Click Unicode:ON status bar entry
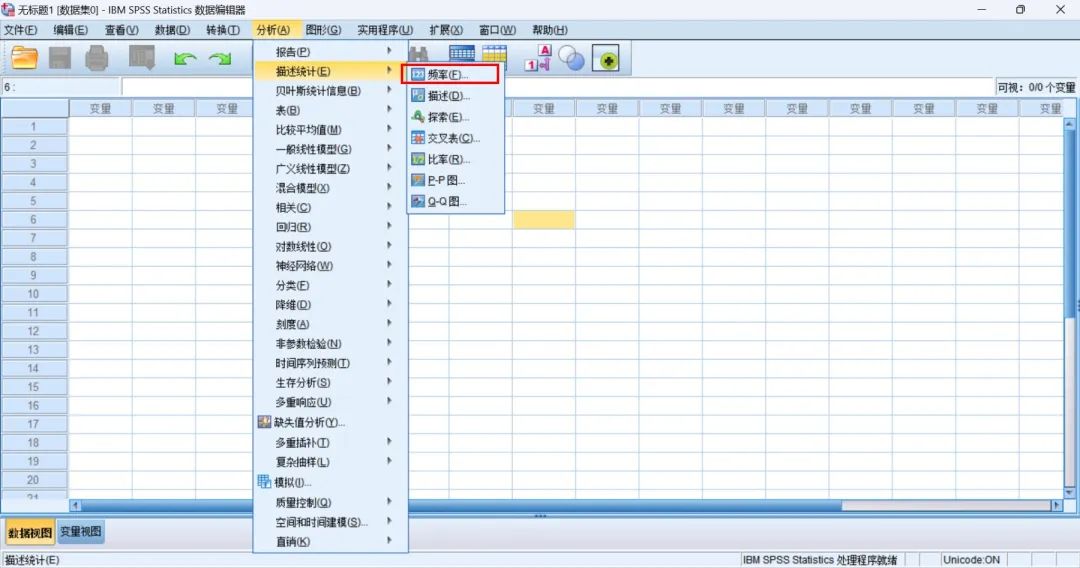The width and height of the screenshot is (1080, 568). tap(971, 560)
